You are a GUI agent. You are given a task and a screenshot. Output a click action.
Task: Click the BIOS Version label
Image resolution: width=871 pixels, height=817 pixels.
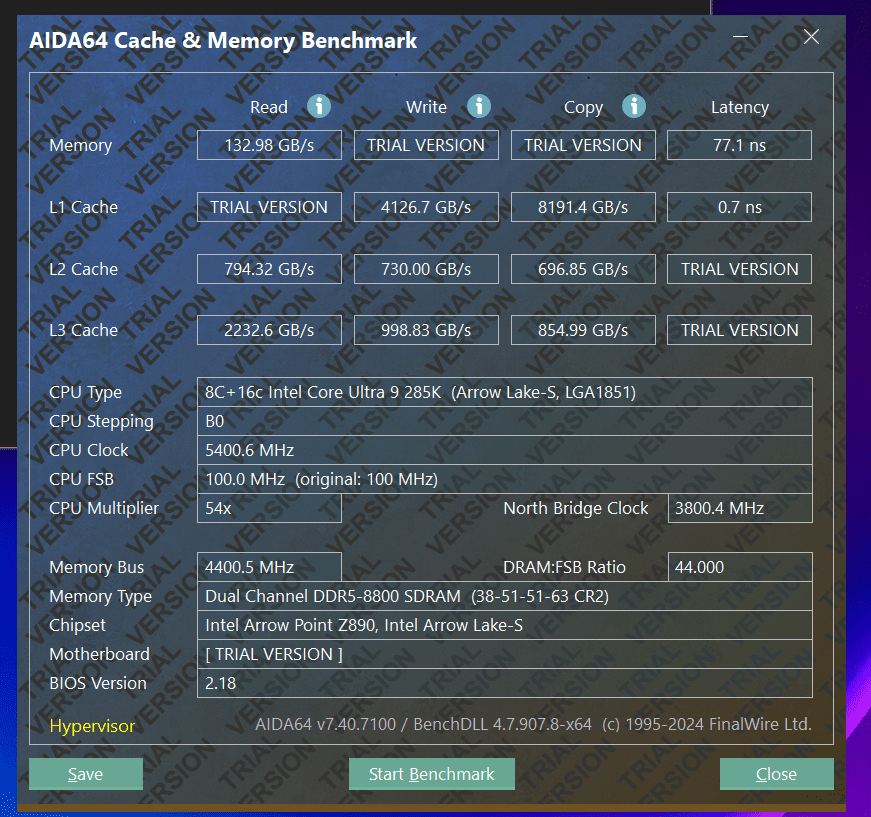pos(98,683)
